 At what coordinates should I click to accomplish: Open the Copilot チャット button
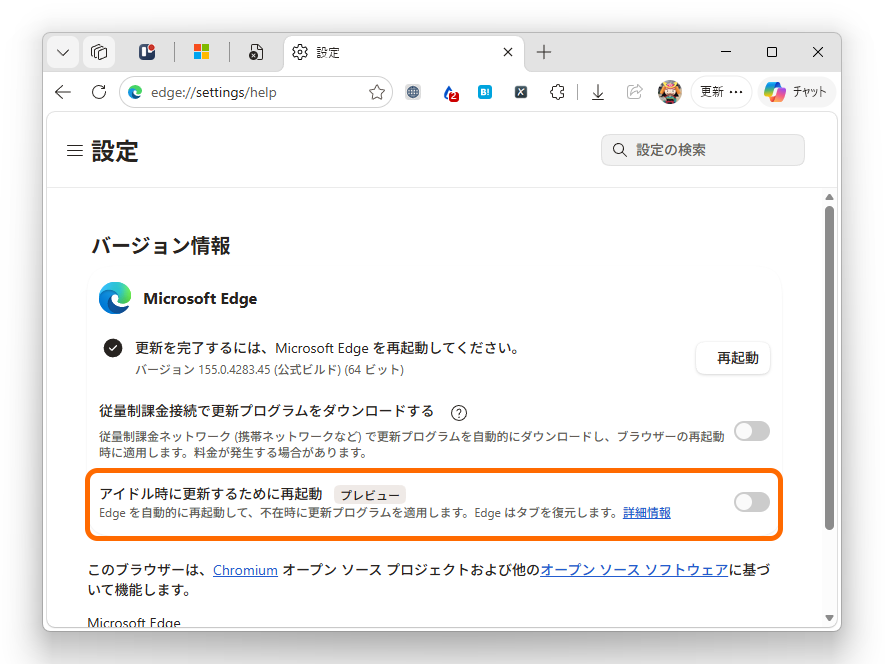[x=796, y=92]
